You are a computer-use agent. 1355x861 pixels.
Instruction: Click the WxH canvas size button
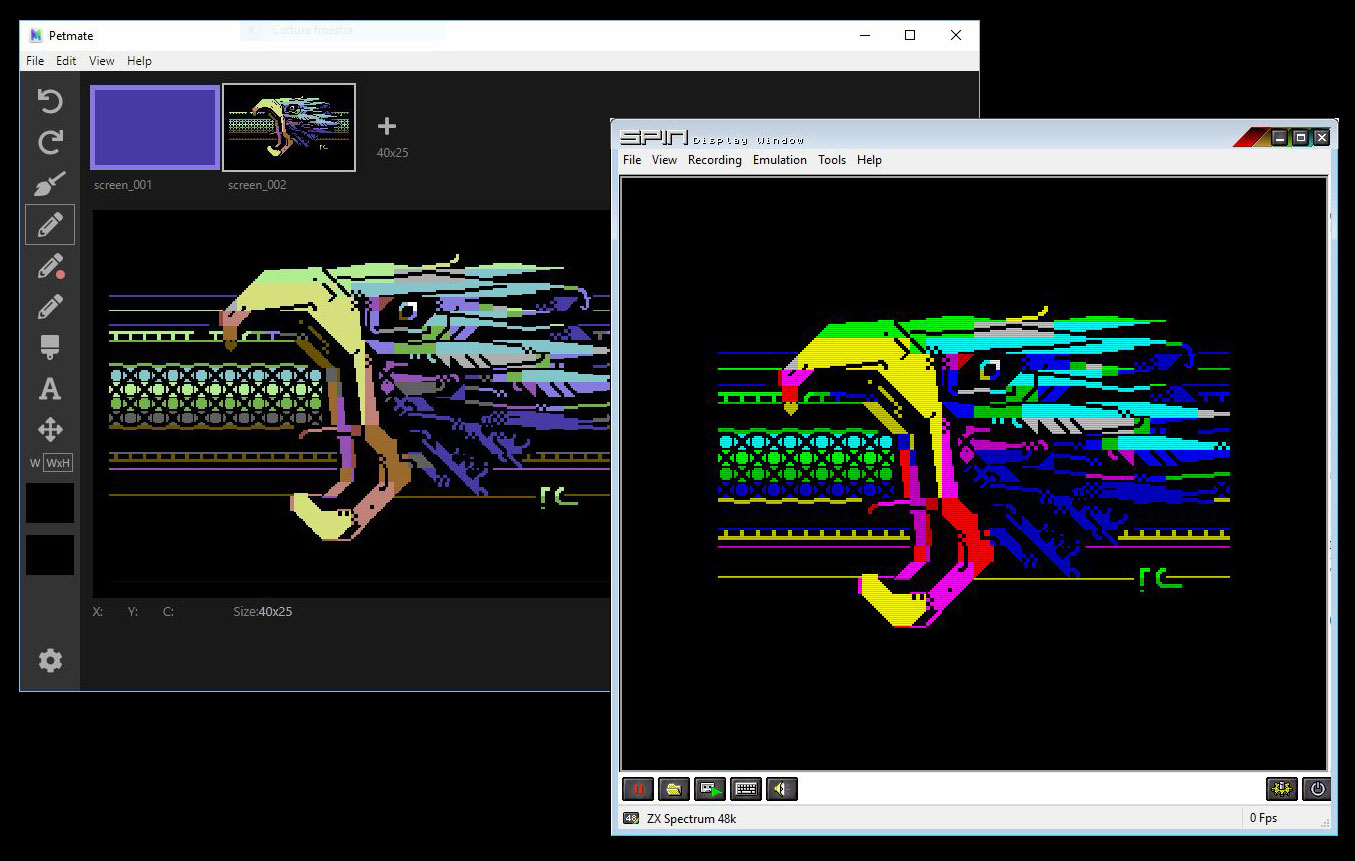59,463
